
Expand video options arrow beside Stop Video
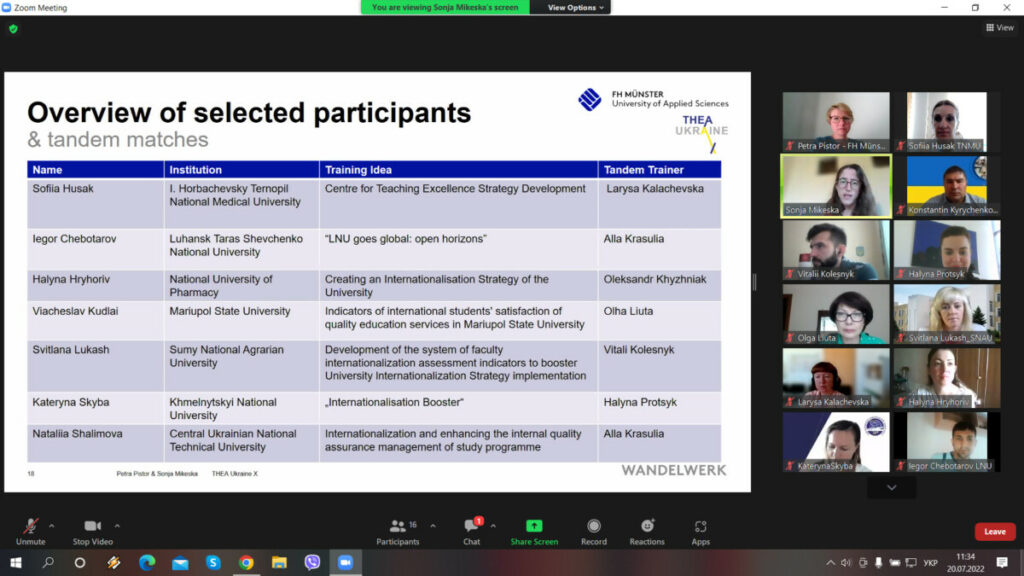click(117, 525)
